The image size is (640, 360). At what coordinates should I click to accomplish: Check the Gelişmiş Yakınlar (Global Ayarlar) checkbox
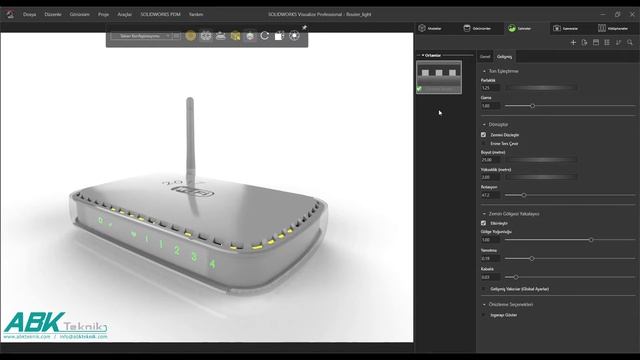(484, 289)
